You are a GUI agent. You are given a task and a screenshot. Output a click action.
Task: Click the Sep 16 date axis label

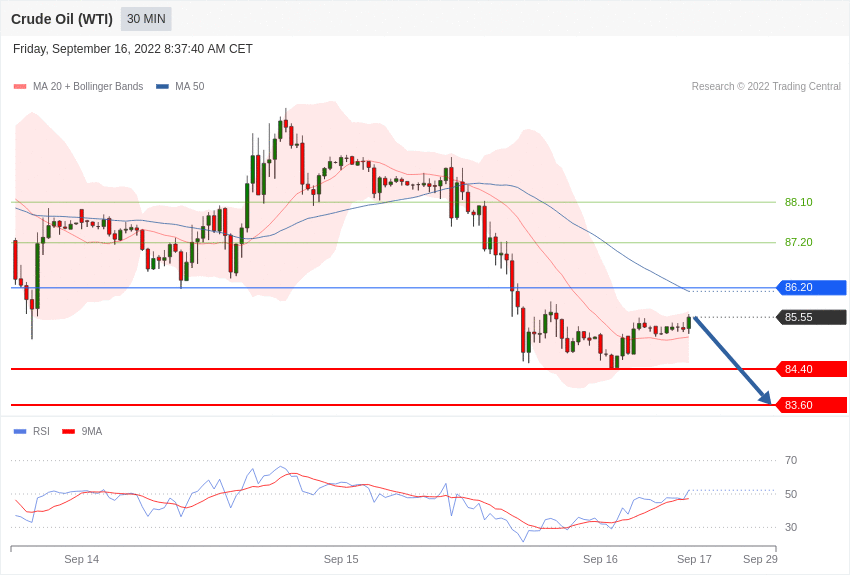[600, 559]
